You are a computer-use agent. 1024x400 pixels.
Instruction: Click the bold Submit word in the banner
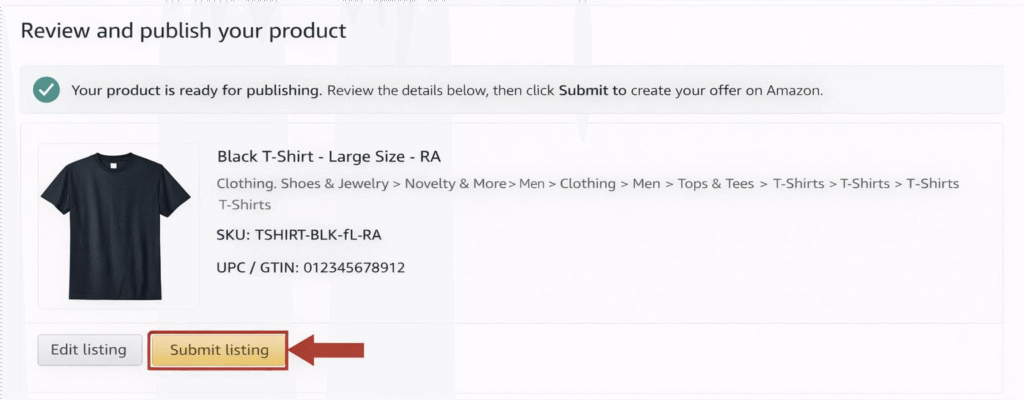(583, 90)
